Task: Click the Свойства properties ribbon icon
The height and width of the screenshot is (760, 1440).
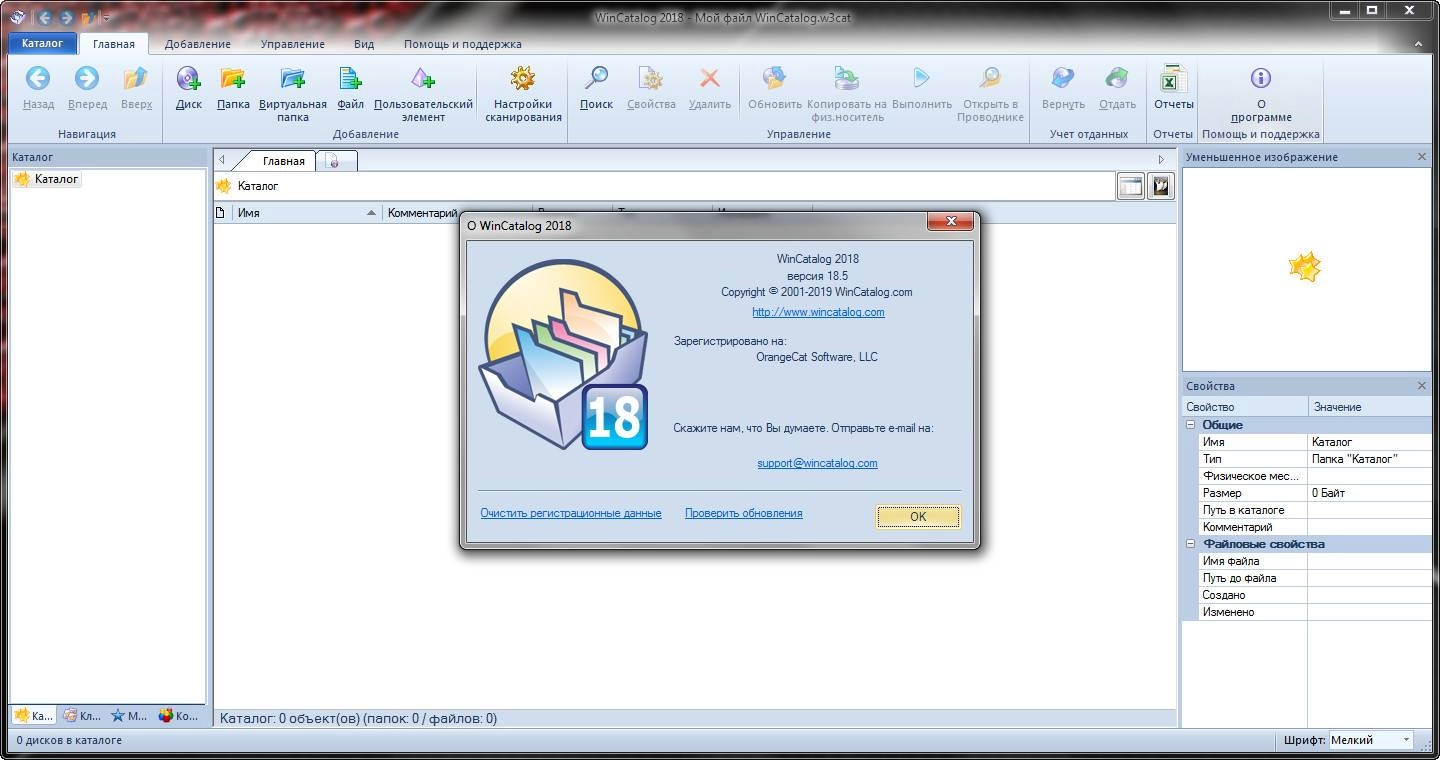Action: pyautogui.click(x=651, y=78)
